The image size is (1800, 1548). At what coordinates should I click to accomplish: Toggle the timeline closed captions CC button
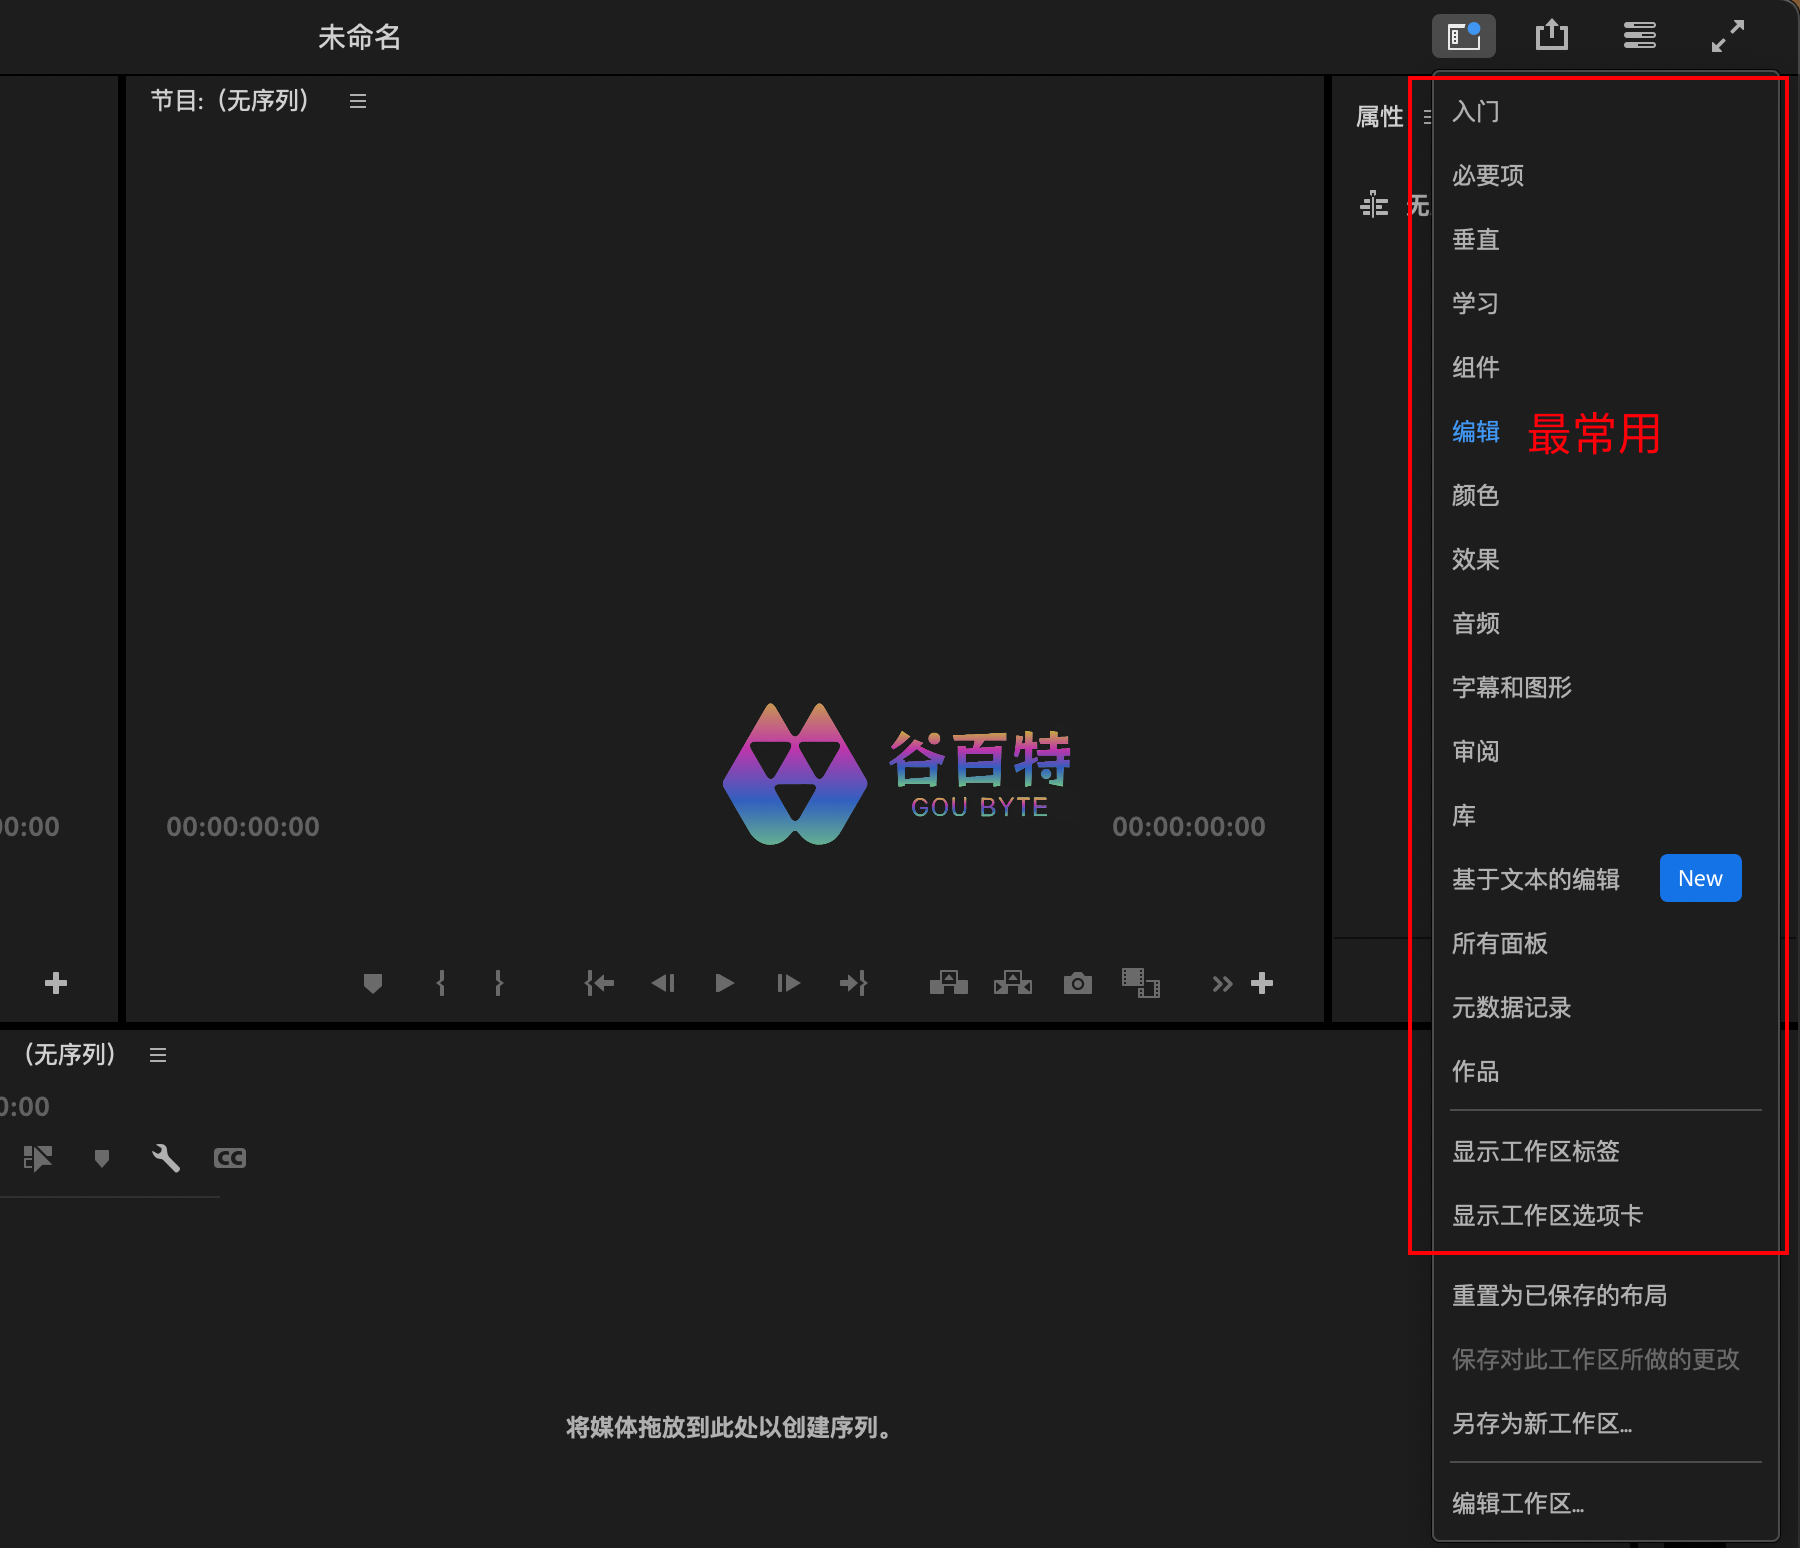tap(229, 1158)
